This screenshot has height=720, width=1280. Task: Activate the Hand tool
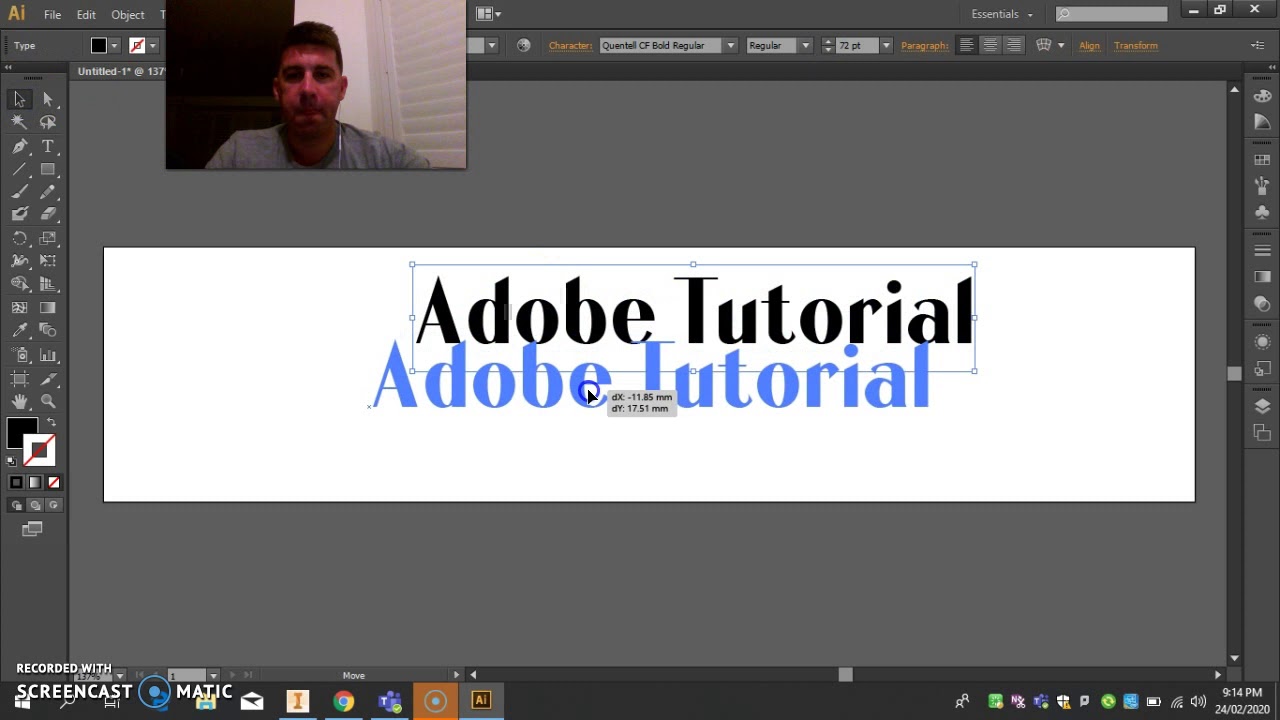tap(19, 402)
